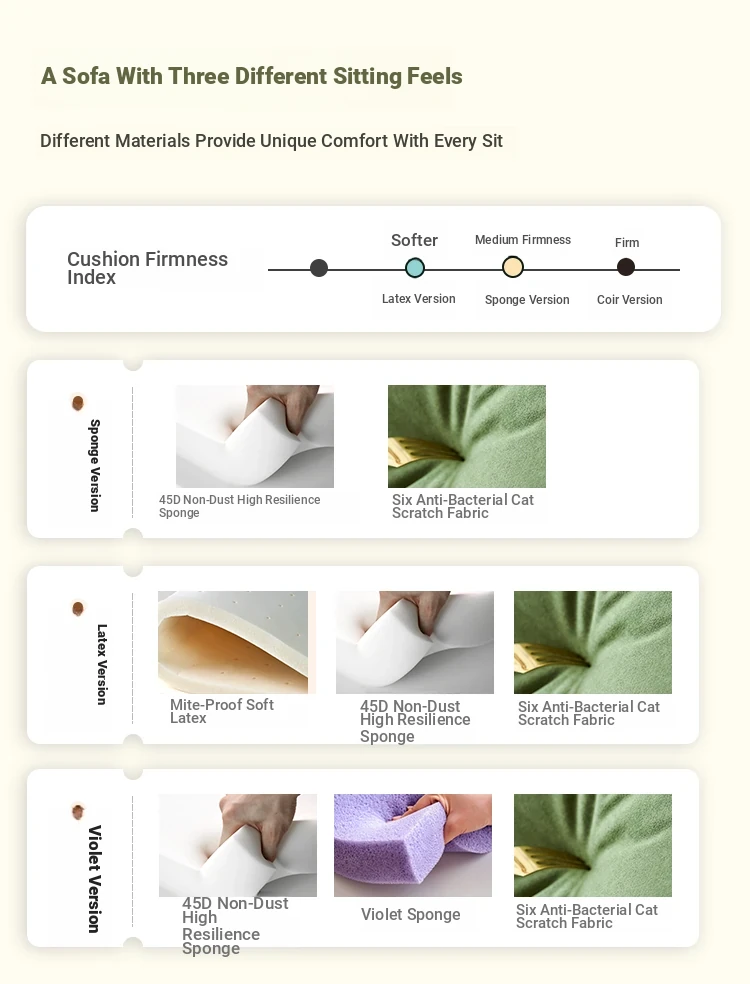Image resolution: width=750 pixels, height=984 pixels.
Task: Select the cream Medium Firmness dot
Action: [513, 267]
